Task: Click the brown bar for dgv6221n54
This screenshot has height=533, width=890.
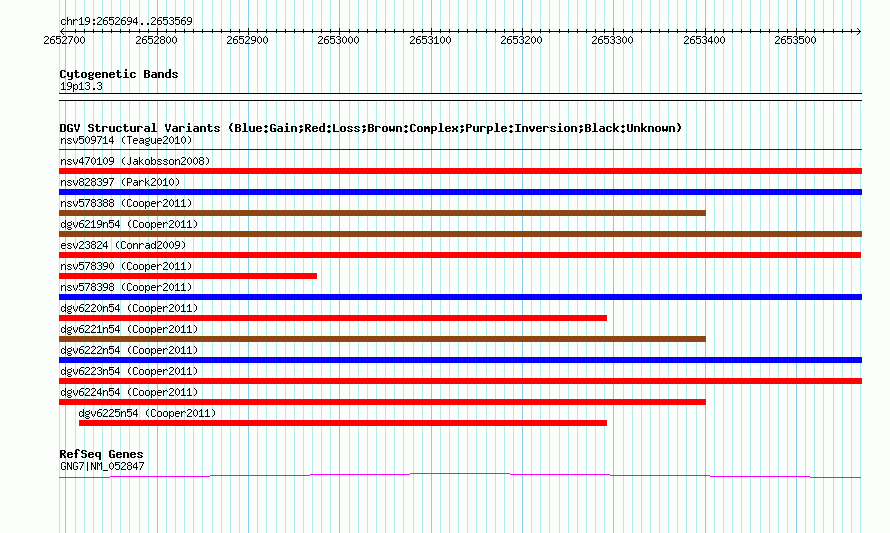Action: pos(383,339)
